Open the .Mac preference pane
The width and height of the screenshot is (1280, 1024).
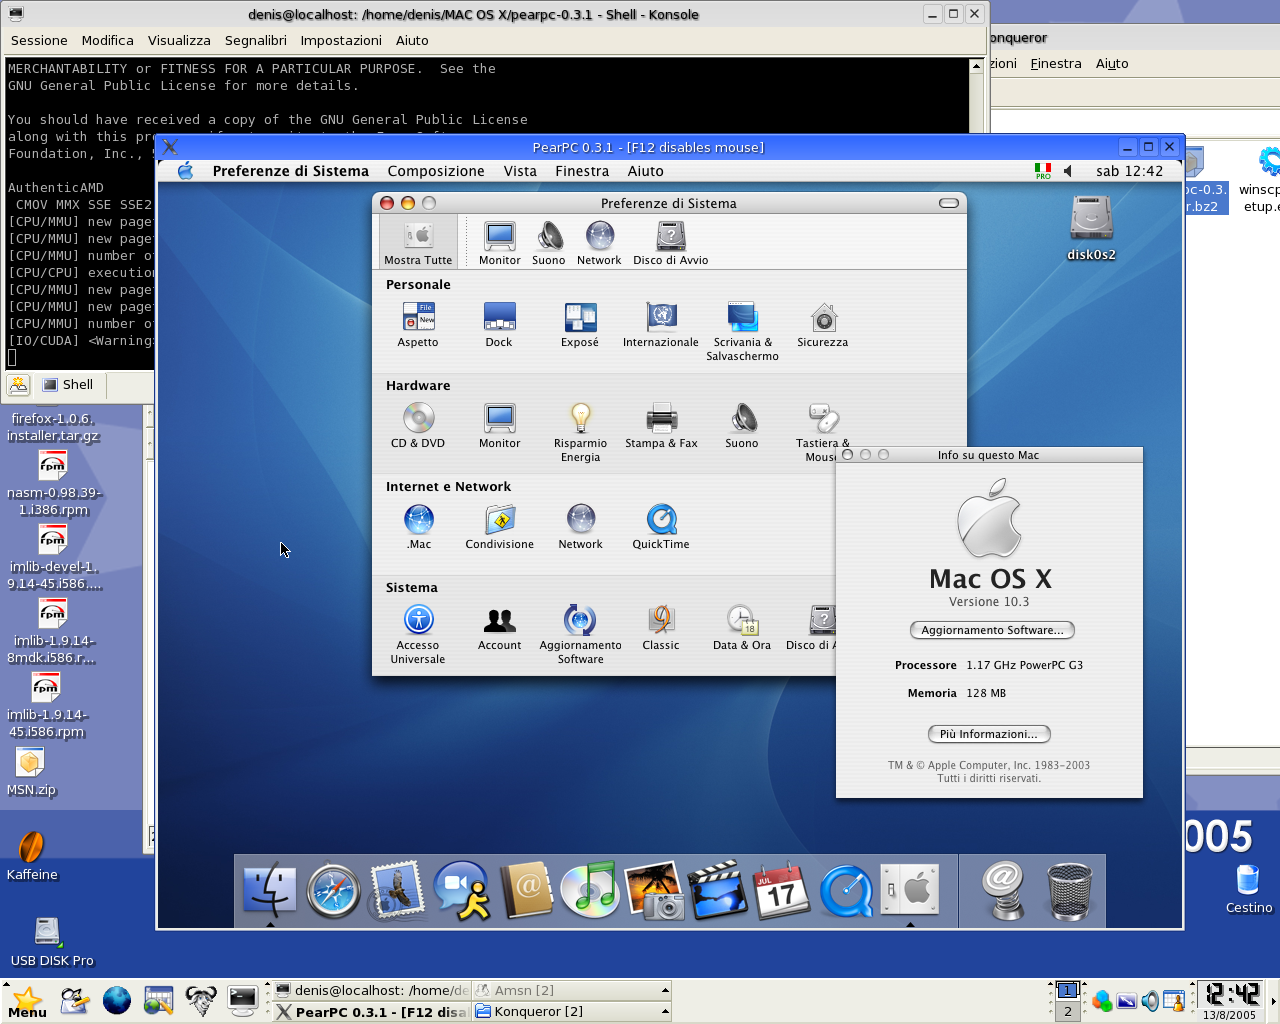click(419, 527)
